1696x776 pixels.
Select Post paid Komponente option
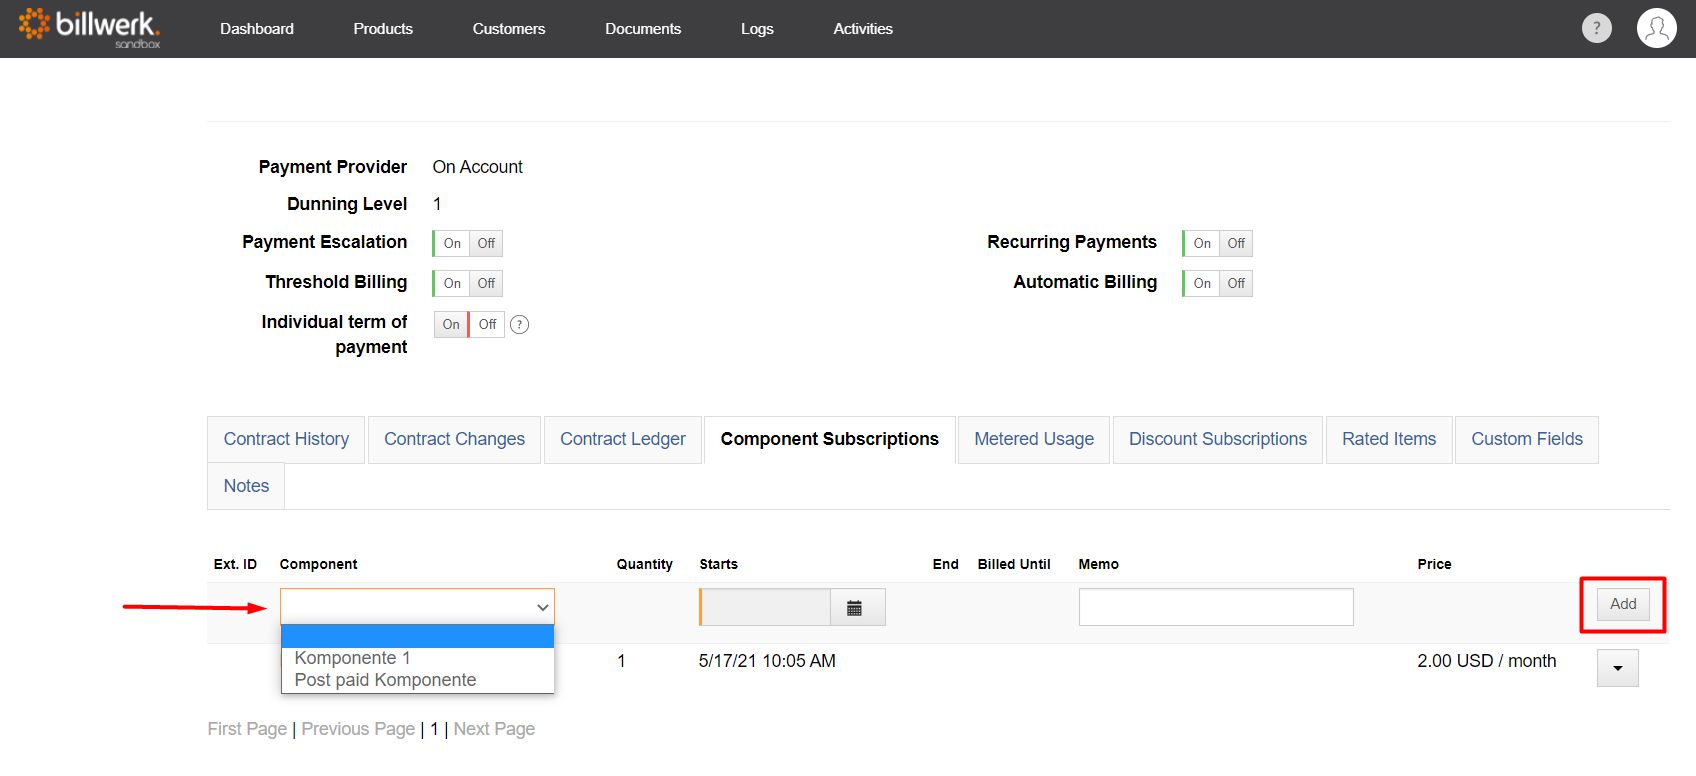point(417,680)
